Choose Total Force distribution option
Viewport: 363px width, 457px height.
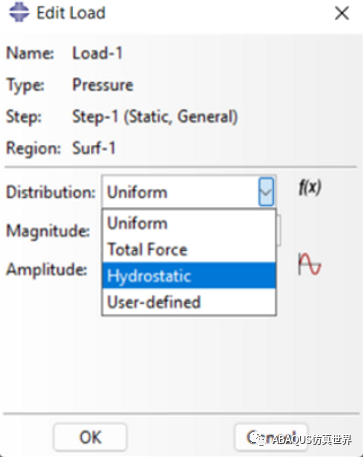click(189, 249)
